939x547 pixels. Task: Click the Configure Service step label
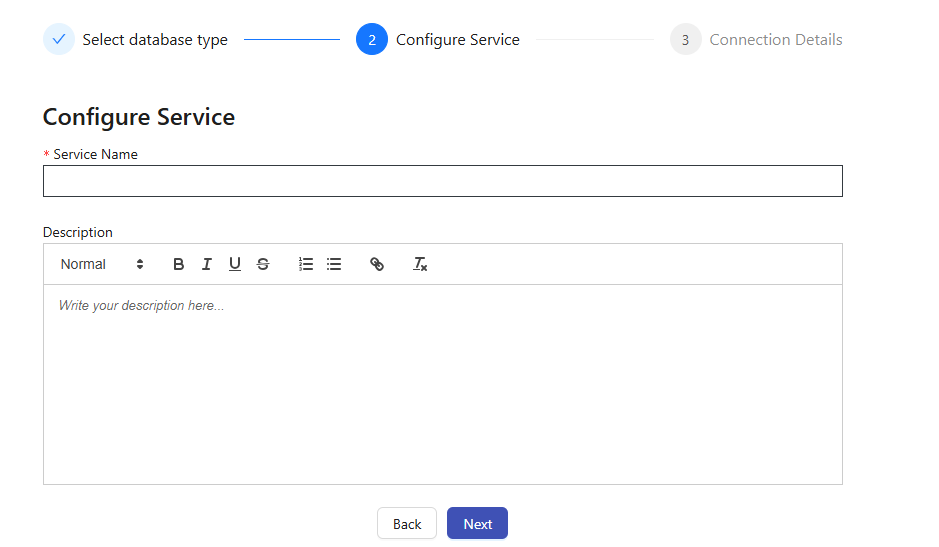coord(458,40)
